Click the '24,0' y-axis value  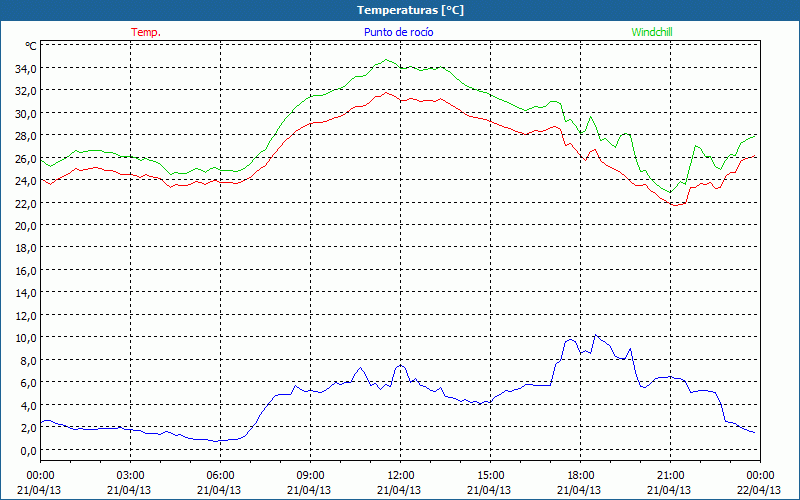(26, 181)
